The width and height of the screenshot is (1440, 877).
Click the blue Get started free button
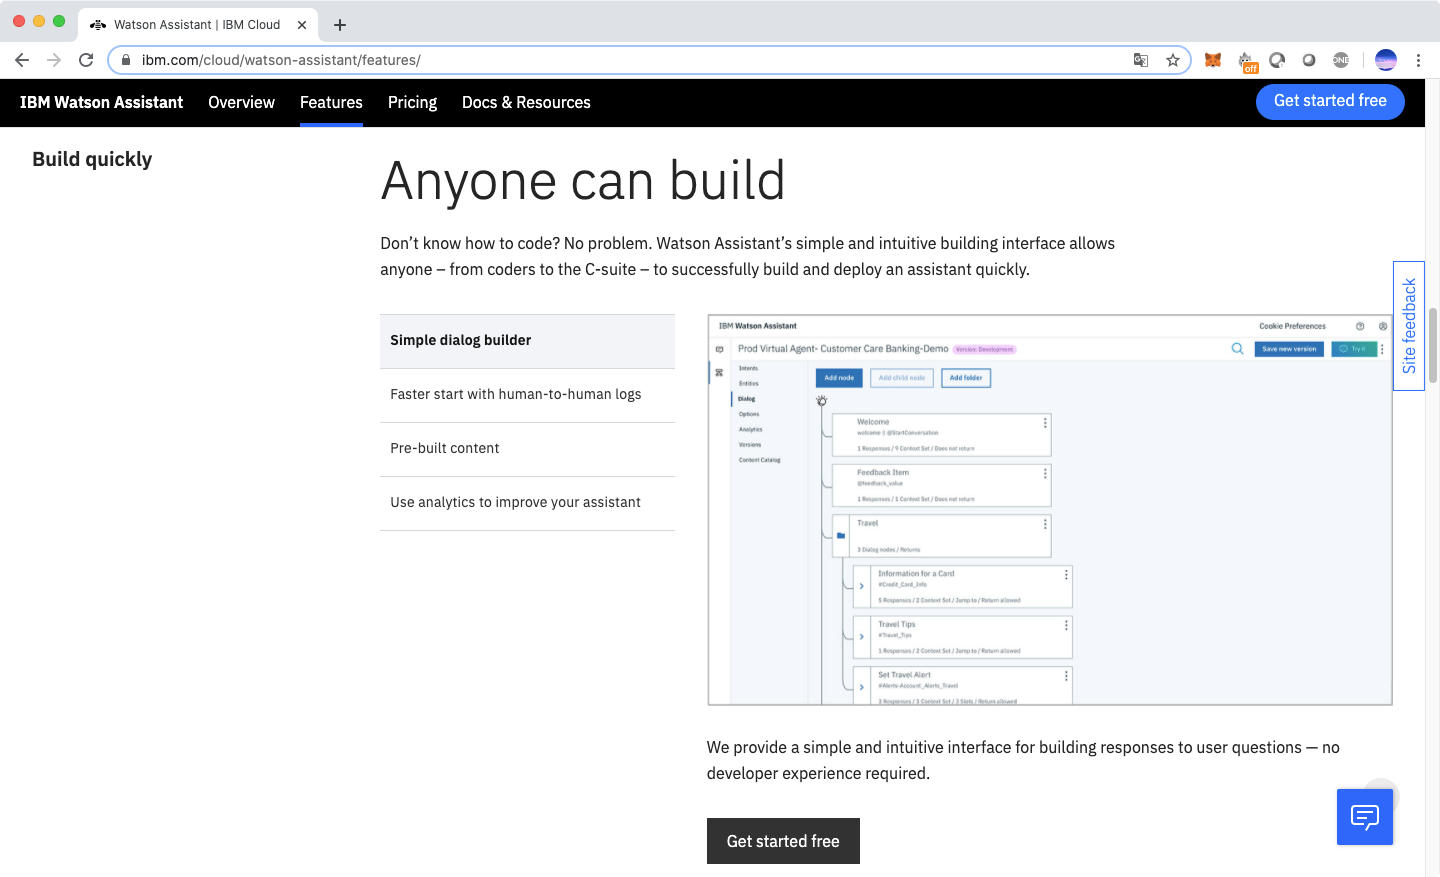pyautogui.click(x=1330, y=101)
